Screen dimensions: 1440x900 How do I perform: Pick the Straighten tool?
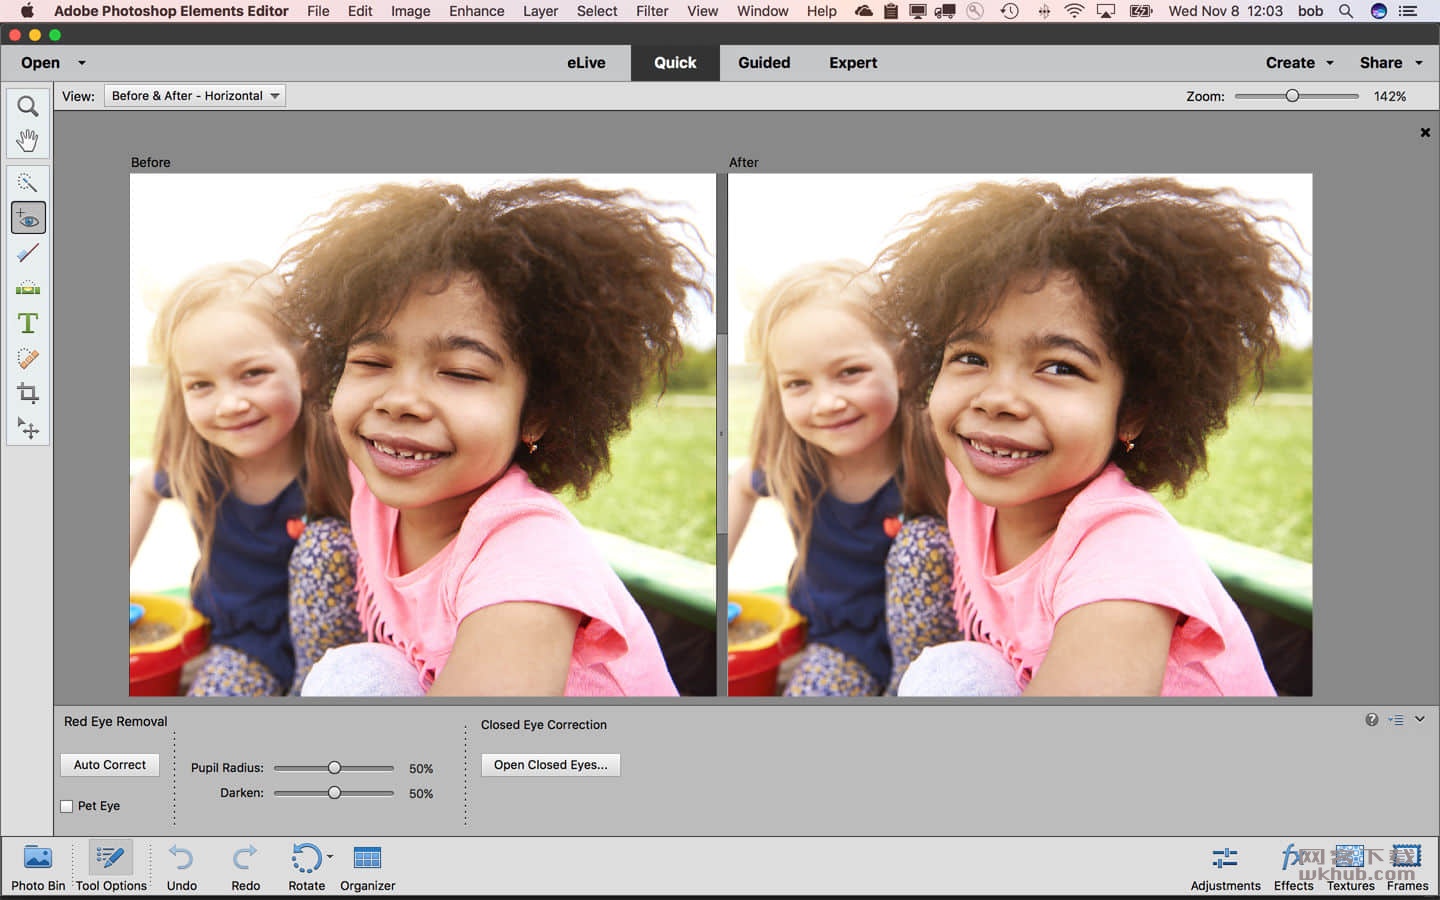(x=28, y=288)
